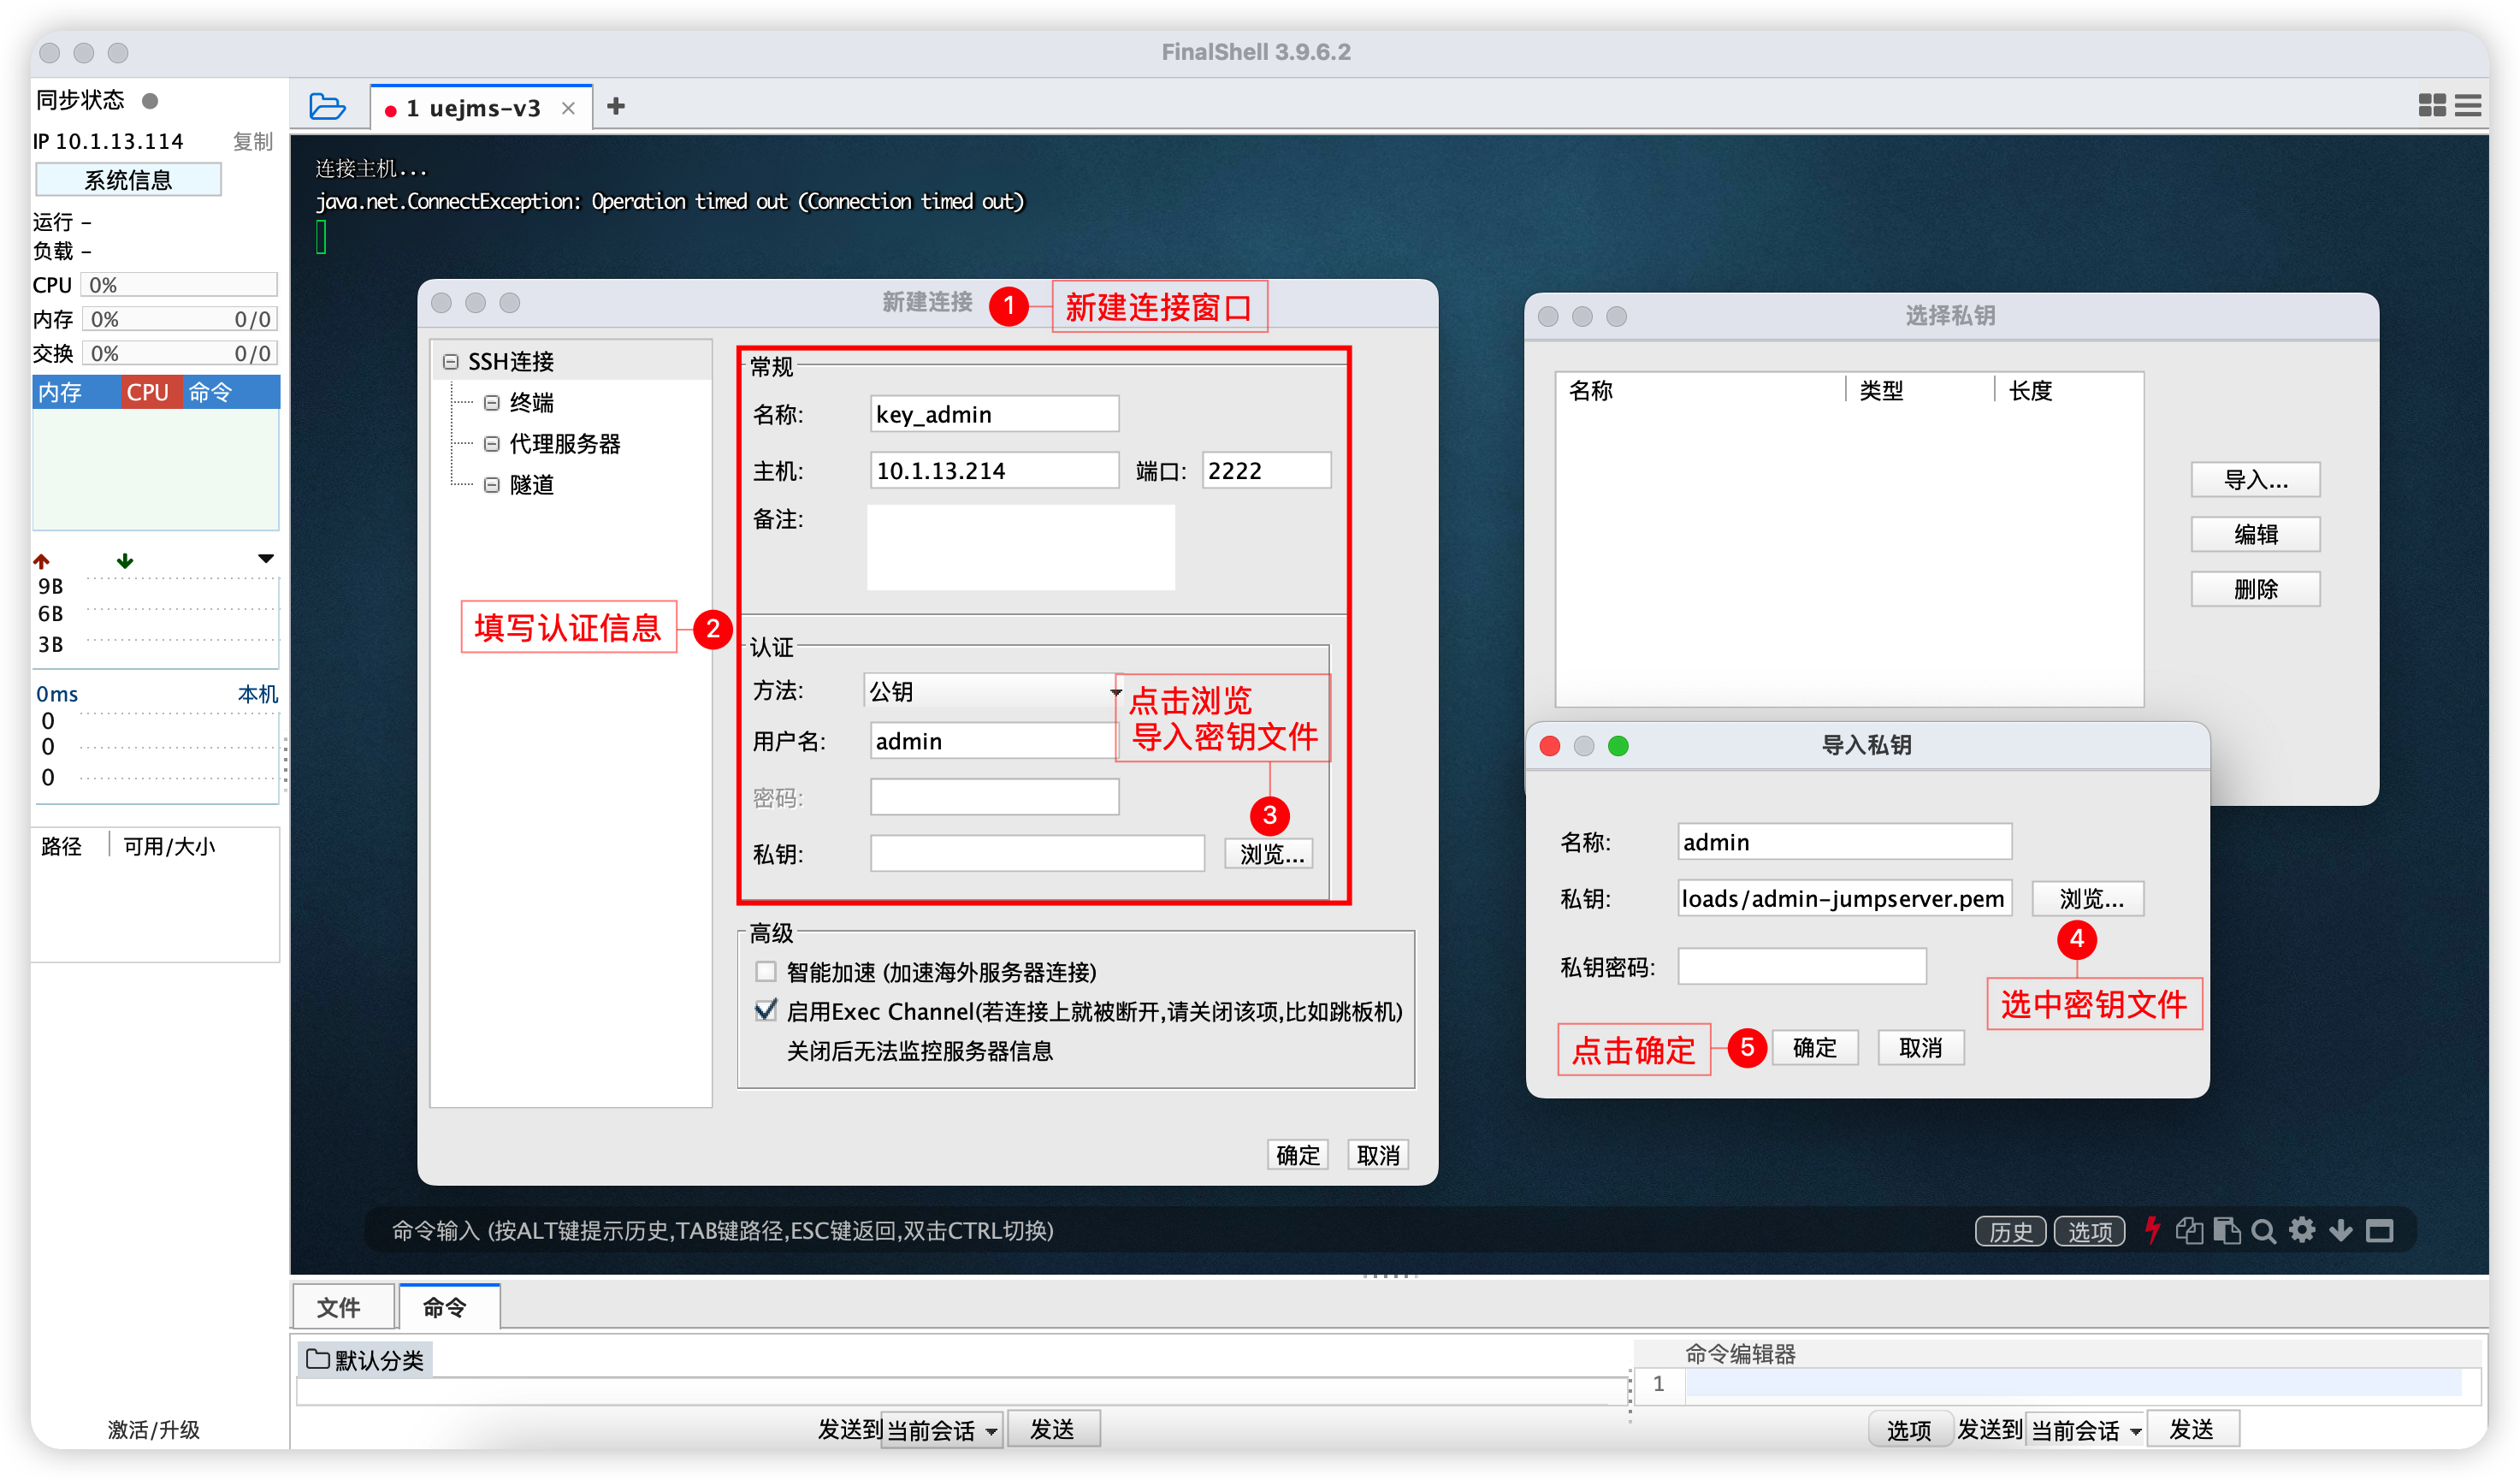Click the 命令 tab at bottom panel
Viewport: 2520px width, 1480px height.
click(446, 1305)
